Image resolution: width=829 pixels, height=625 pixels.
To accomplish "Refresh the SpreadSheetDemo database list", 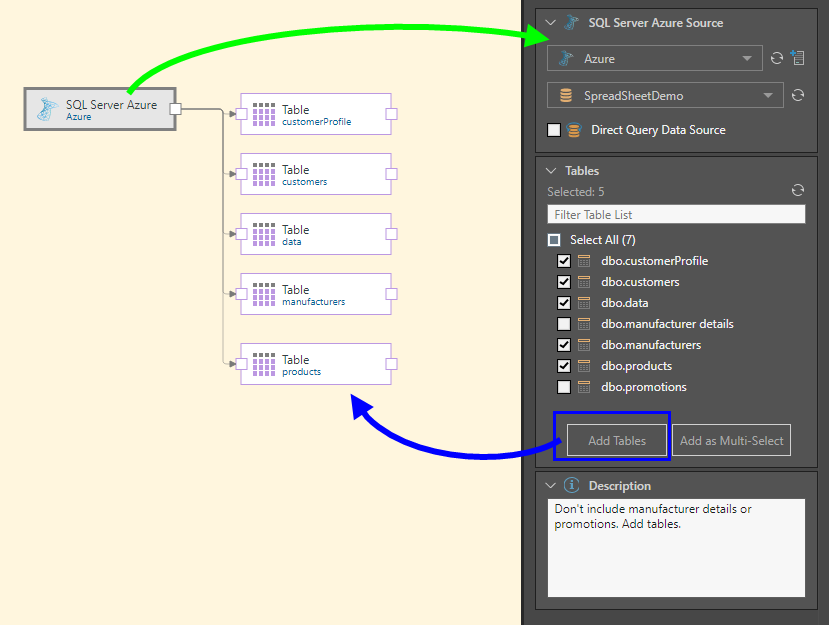I will click(x=797, y=96).
